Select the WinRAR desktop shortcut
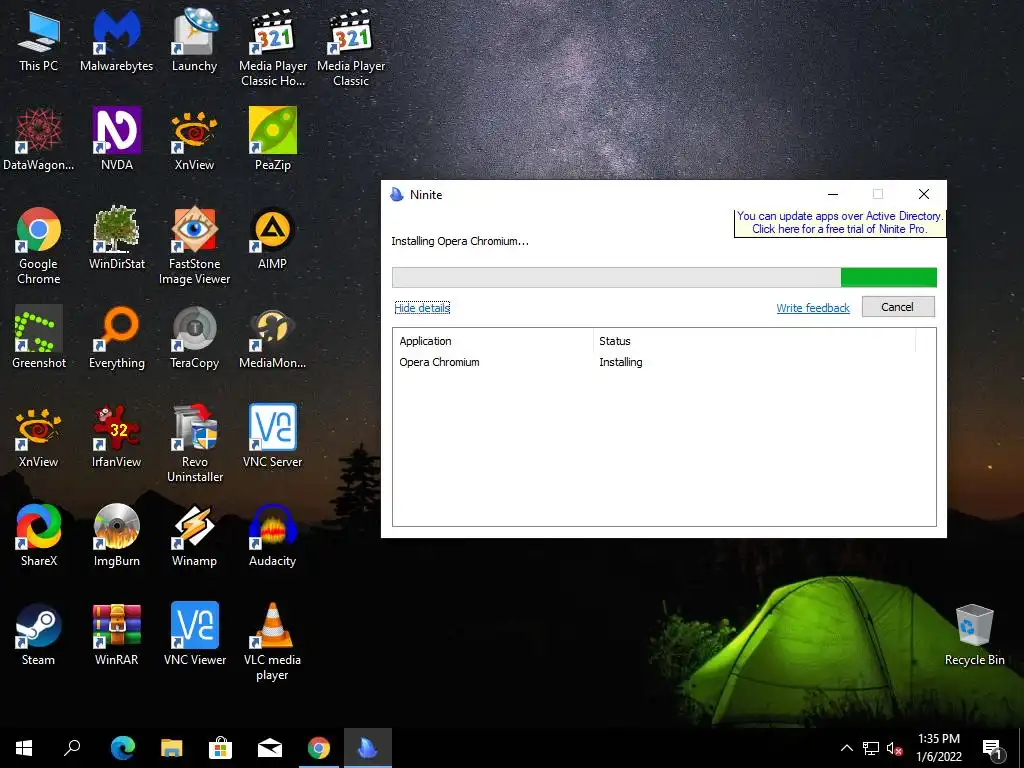 (x=116, y=634)
